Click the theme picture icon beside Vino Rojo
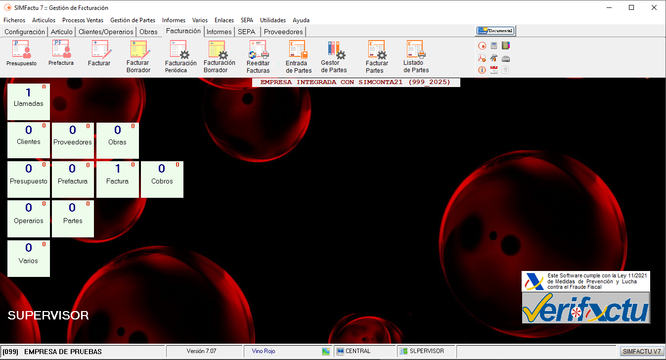Screen dimensions: 666x360 coord(326,352)
